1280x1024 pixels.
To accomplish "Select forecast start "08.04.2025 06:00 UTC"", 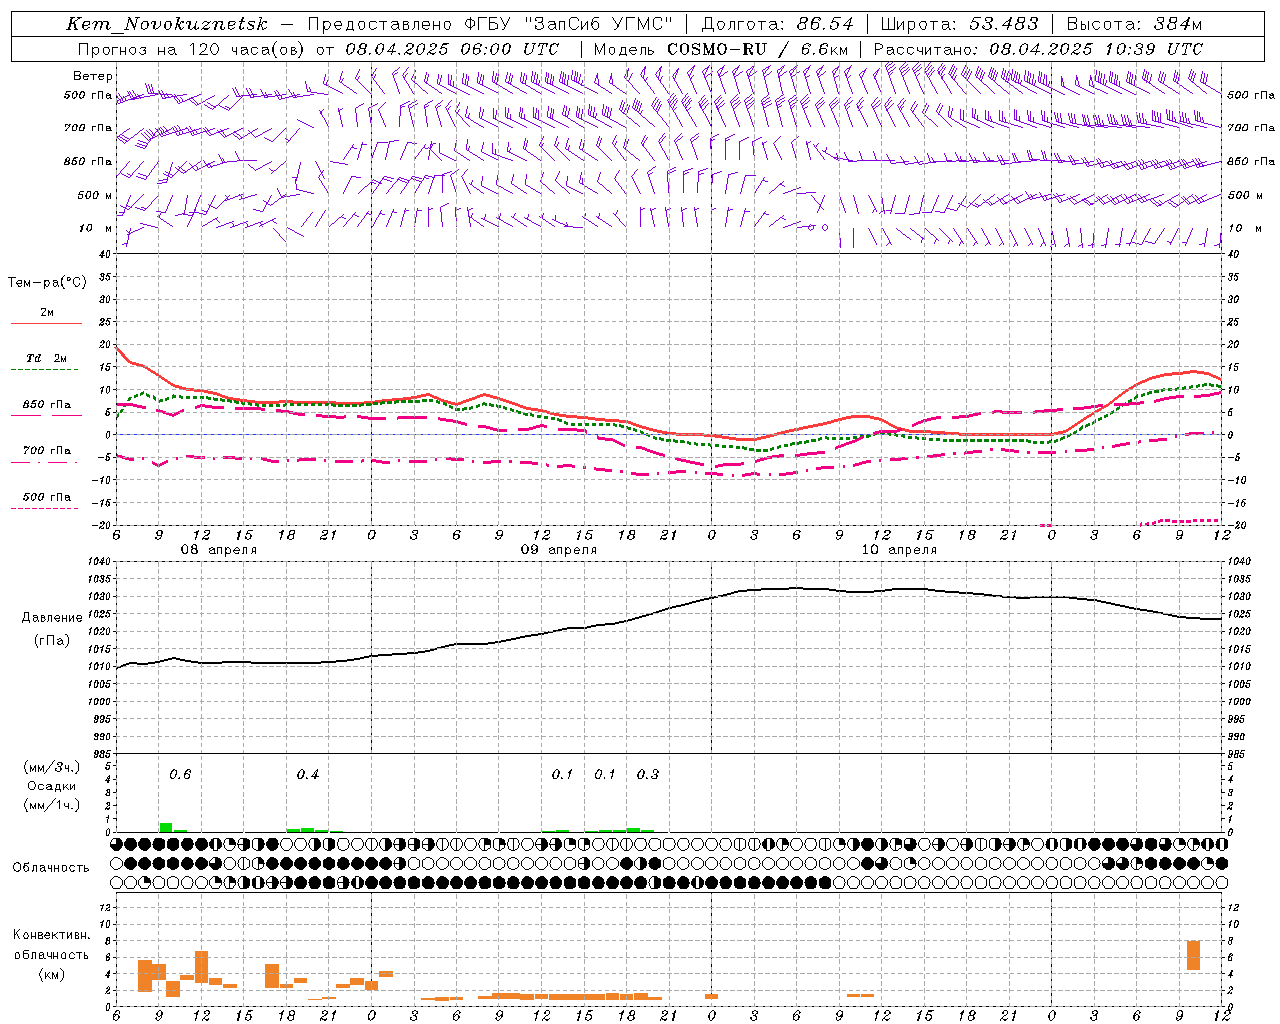I will coord(452,49).
